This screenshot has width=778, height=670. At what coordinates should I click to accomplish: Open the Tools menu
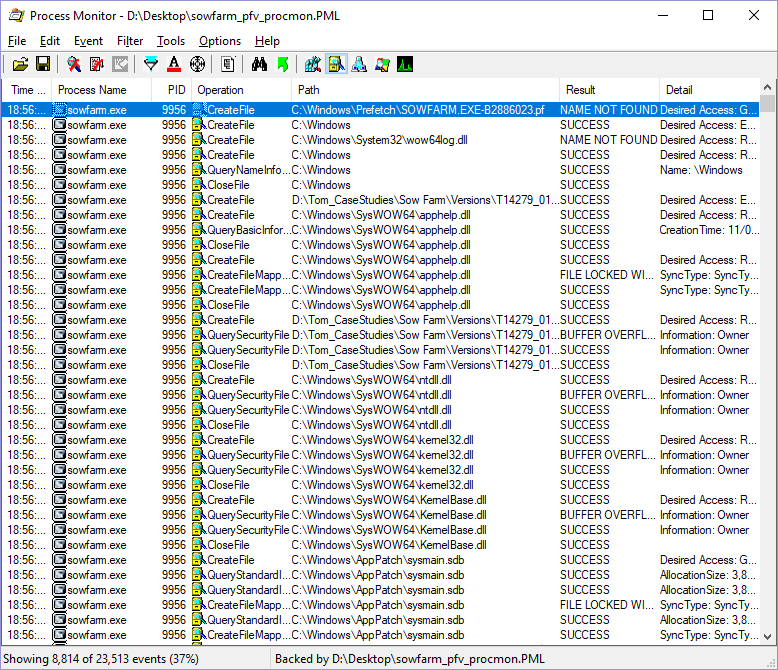pos(171,41)
